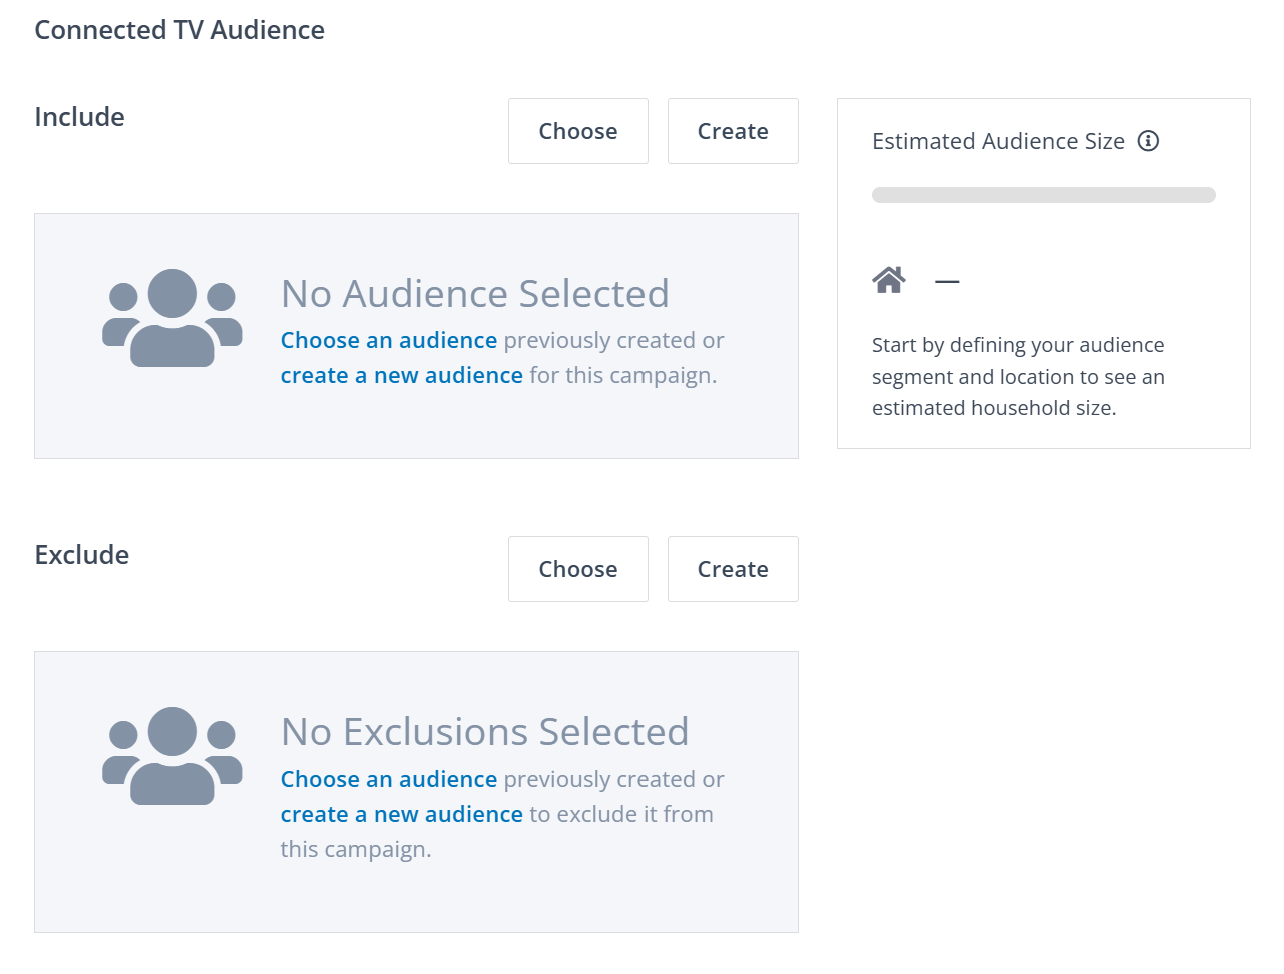Follow 'create a new audience' link for this campaign
This screenshot has width=1284, height=974.
pyautogui.click(x=401, y=376)
